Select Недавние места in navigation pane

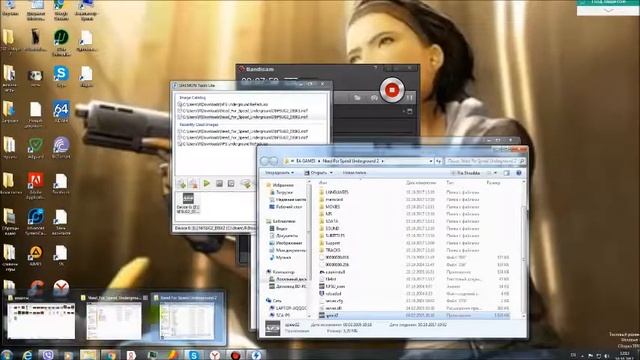(x=287, y=200)
